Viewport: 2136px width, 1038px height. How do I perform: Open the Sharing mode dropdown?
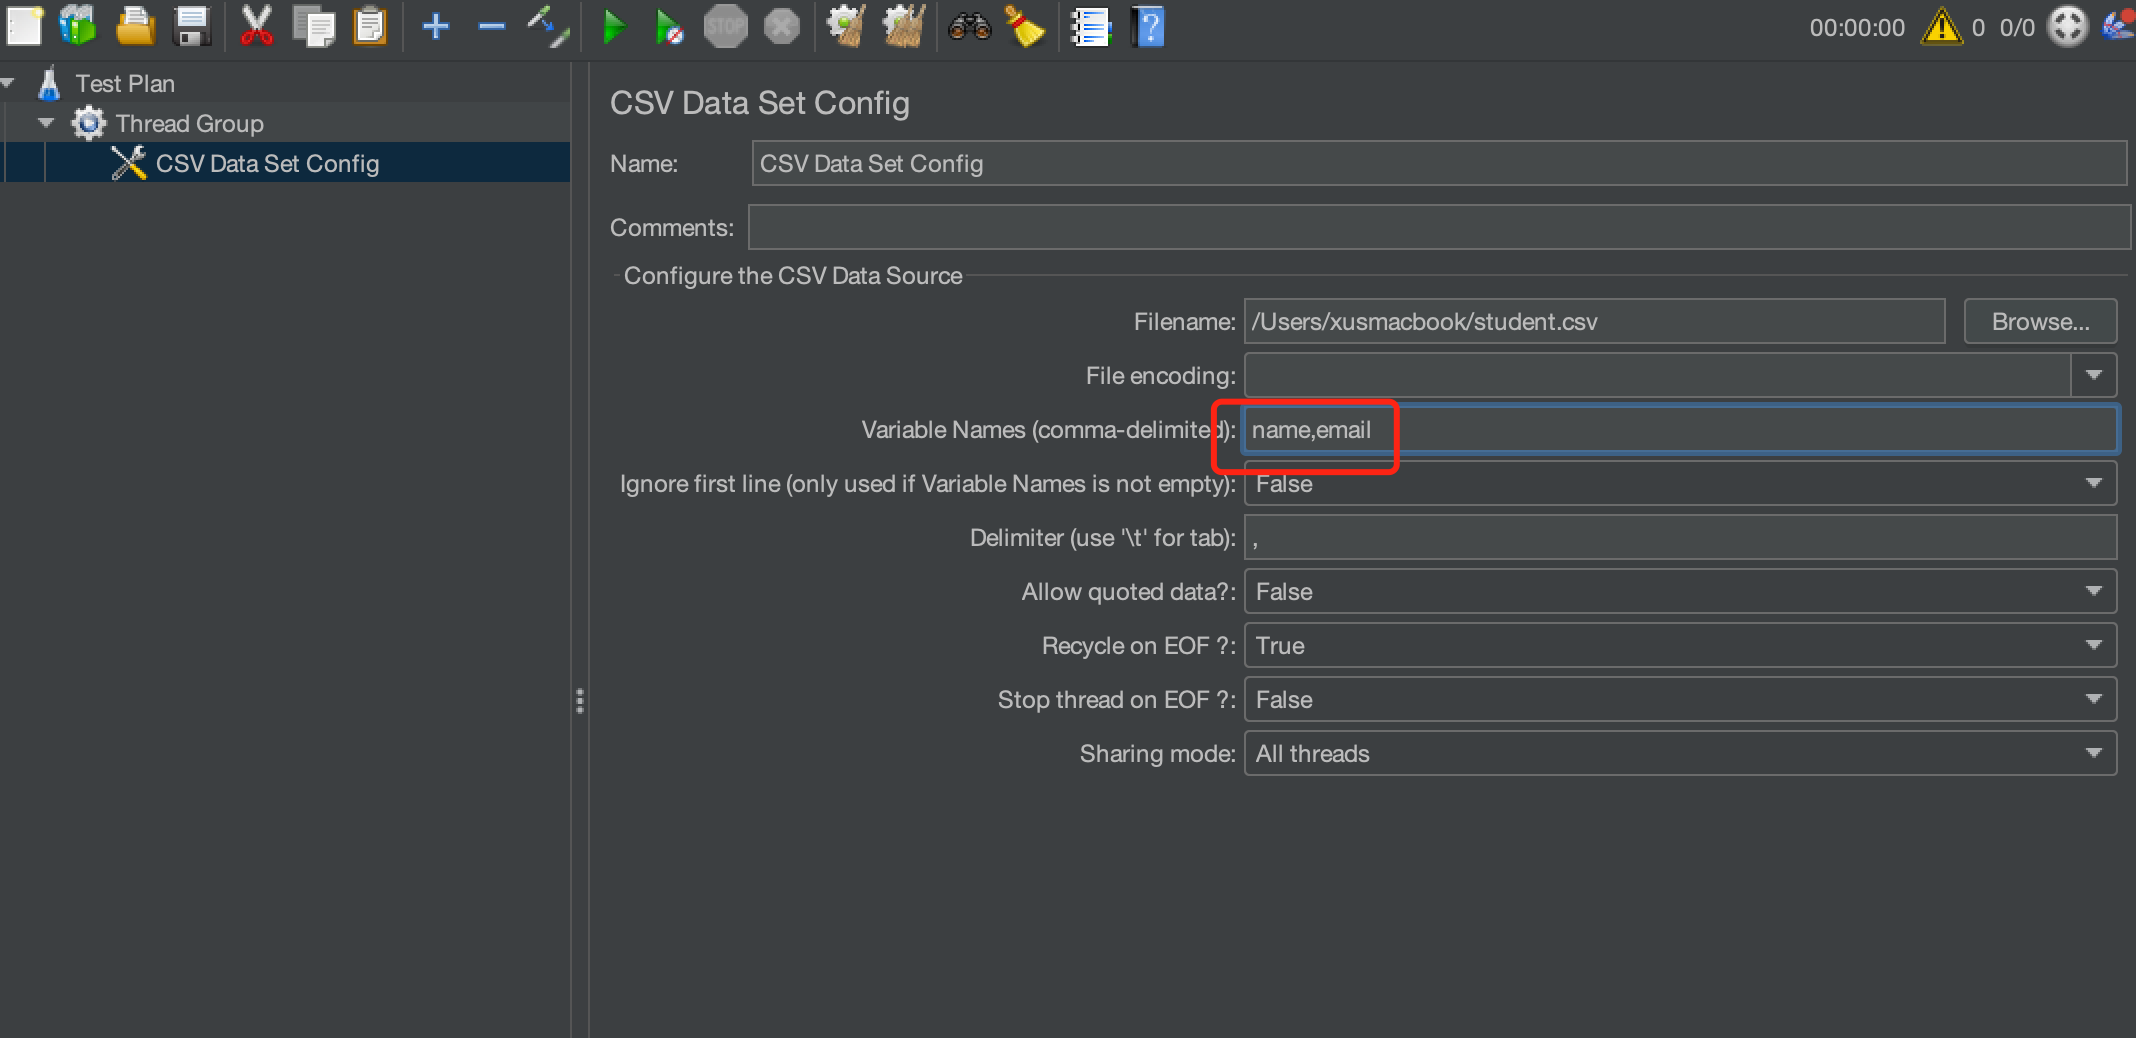coord(2093,754)
